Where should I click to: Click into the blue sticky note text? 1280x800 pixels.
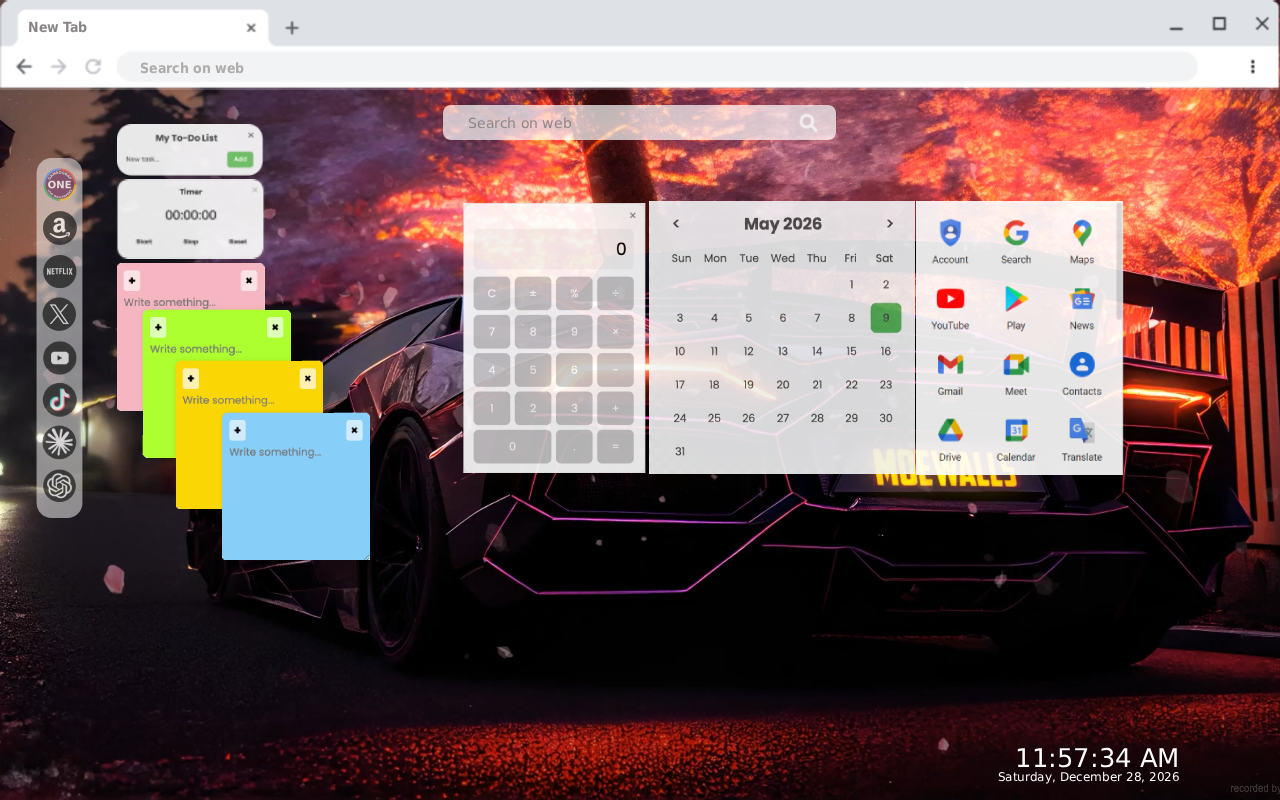296,500
